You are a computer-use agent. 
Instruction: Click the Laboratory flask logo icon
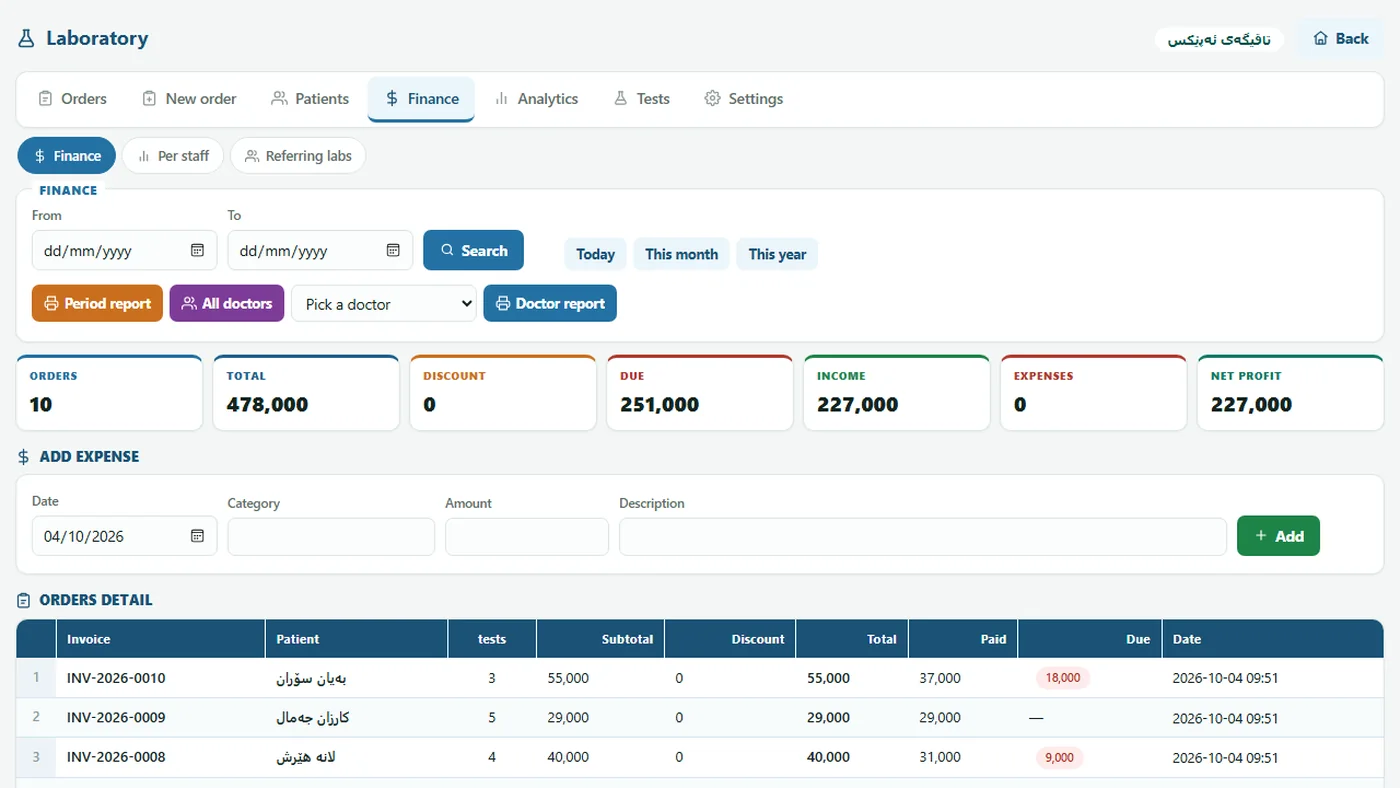click(26, 39)
